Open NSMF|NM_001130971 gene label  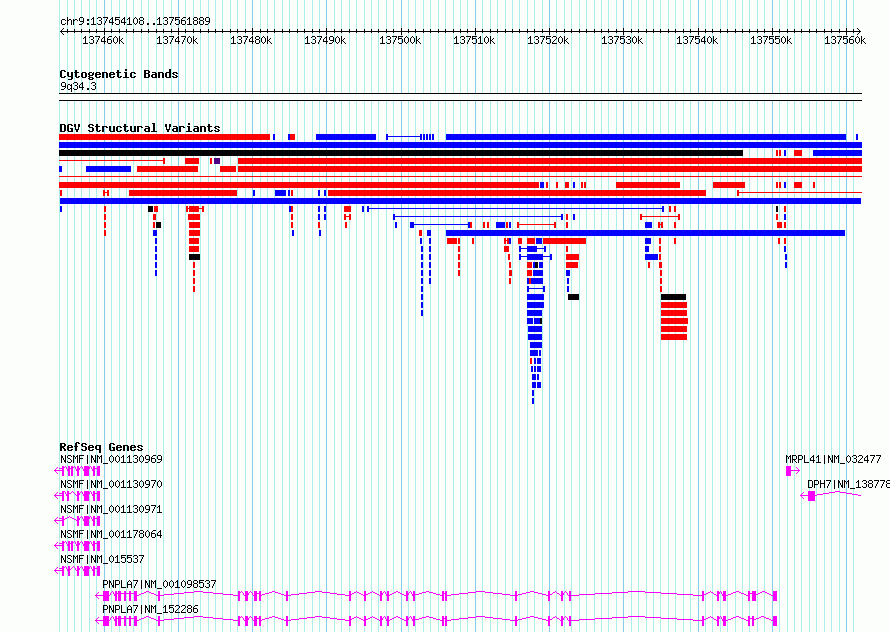111,509
